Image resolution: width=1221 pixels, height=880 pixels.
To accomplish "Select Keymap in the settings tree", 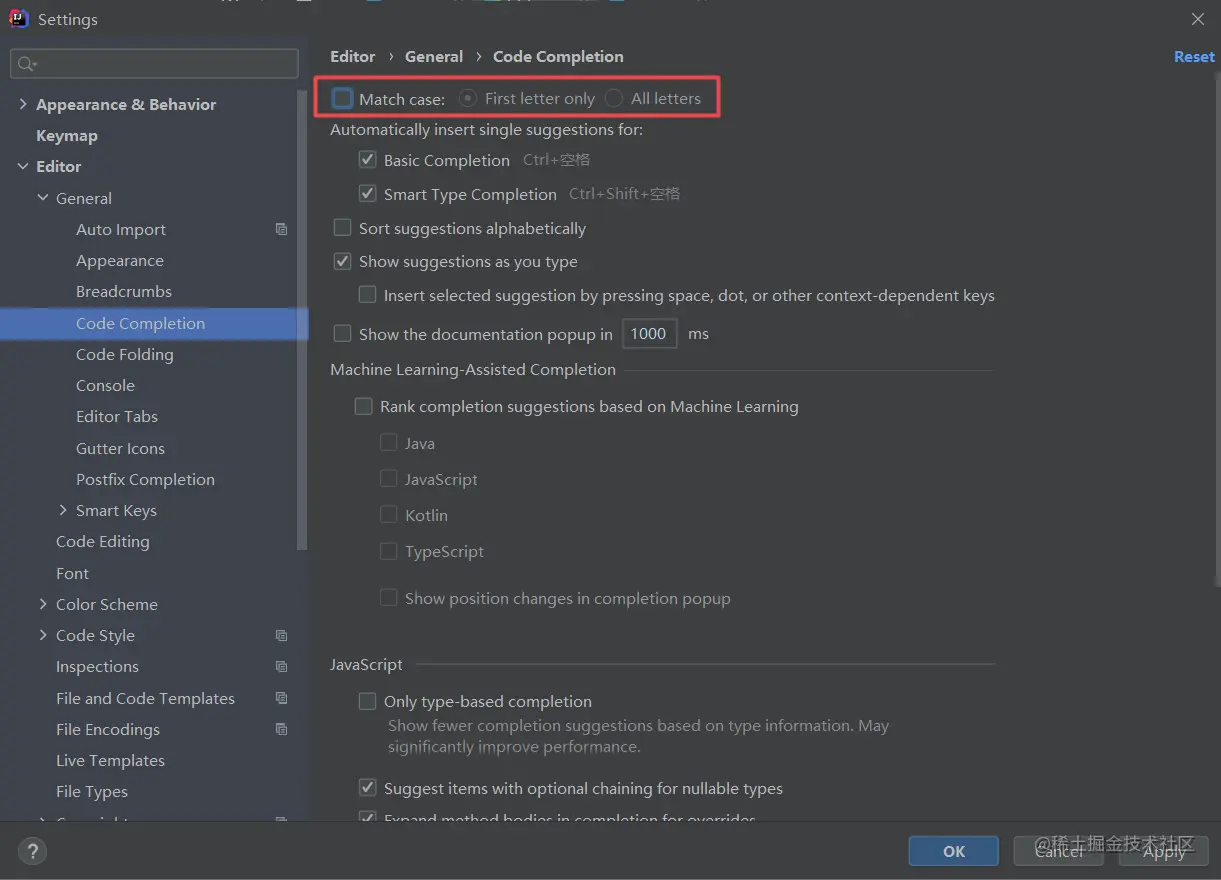I will tap(66, 135).
